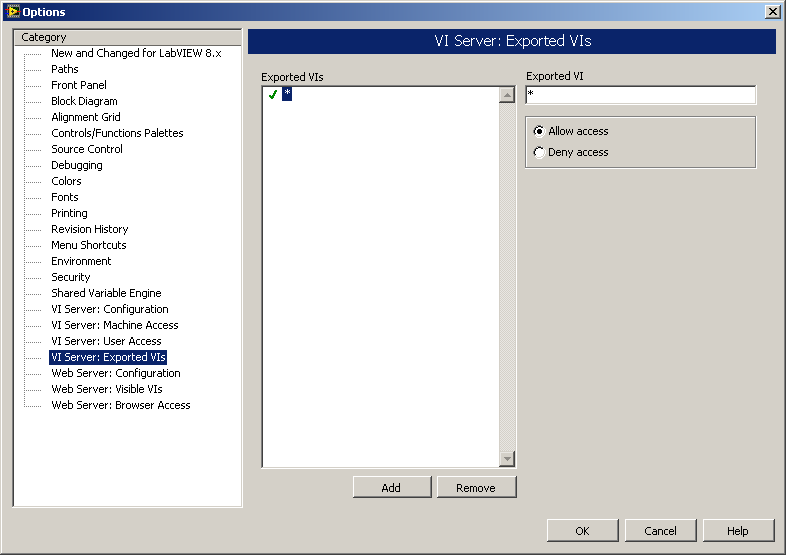Select the Printing category

tap(69, 214)
